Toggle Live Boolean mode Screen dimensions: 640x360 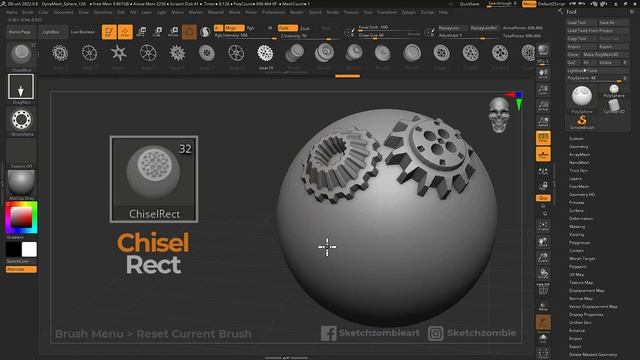82,32
